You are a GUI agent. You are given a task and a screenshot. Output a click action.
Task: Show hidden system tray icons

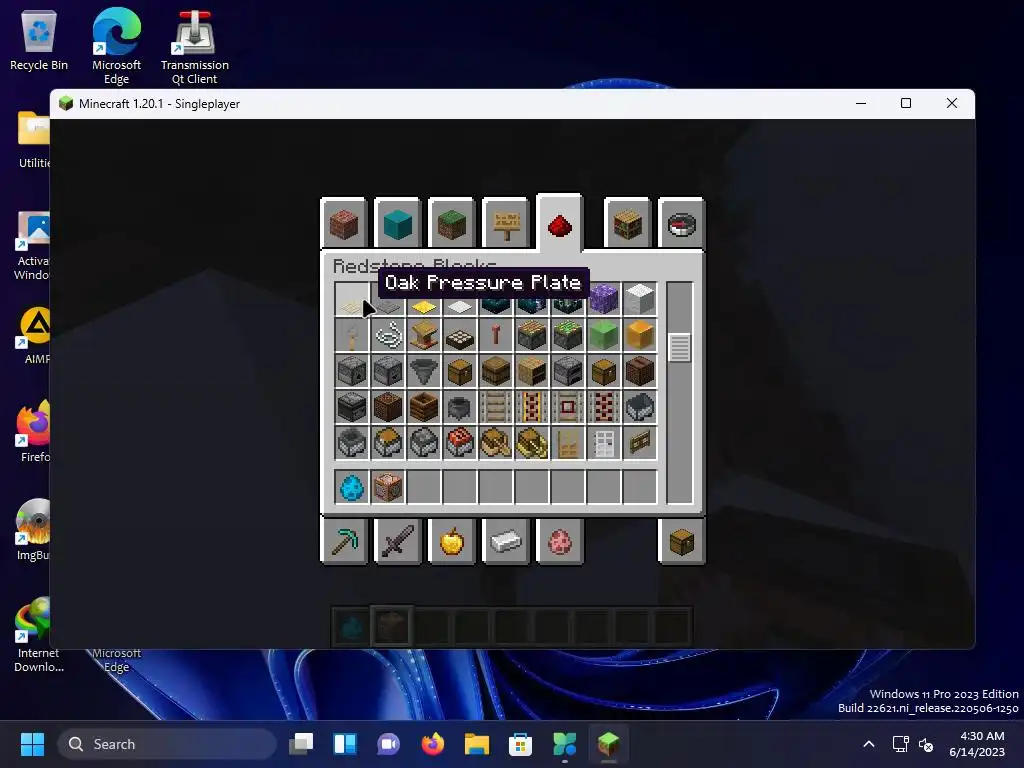tap(869, 744)
